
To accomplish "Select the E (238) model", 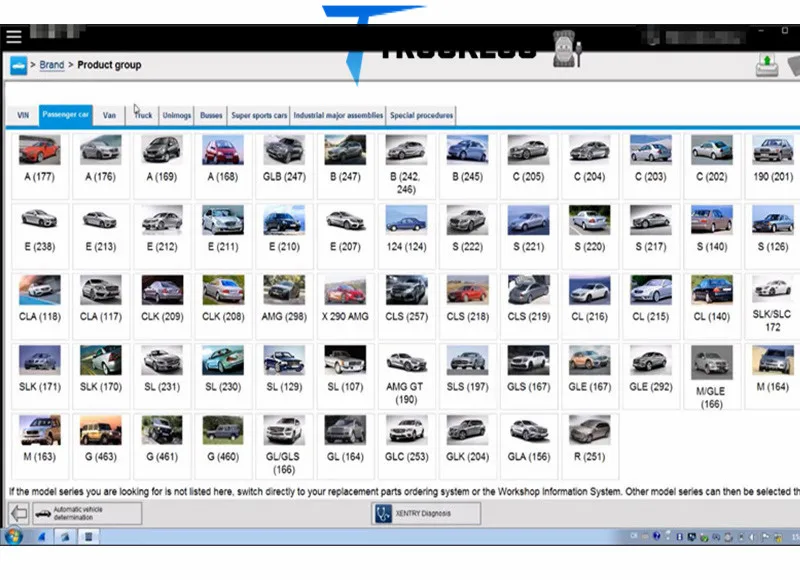I will (40, 235).
